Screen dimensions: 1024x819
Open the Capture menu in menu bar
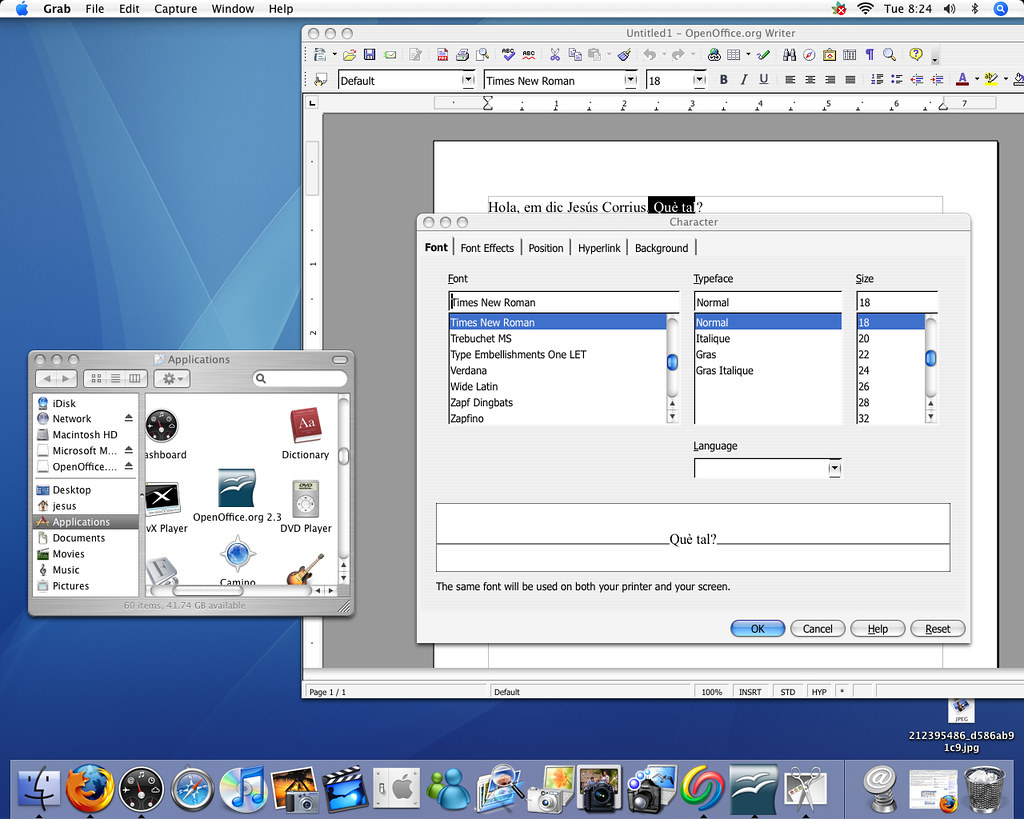click(176, 9)
